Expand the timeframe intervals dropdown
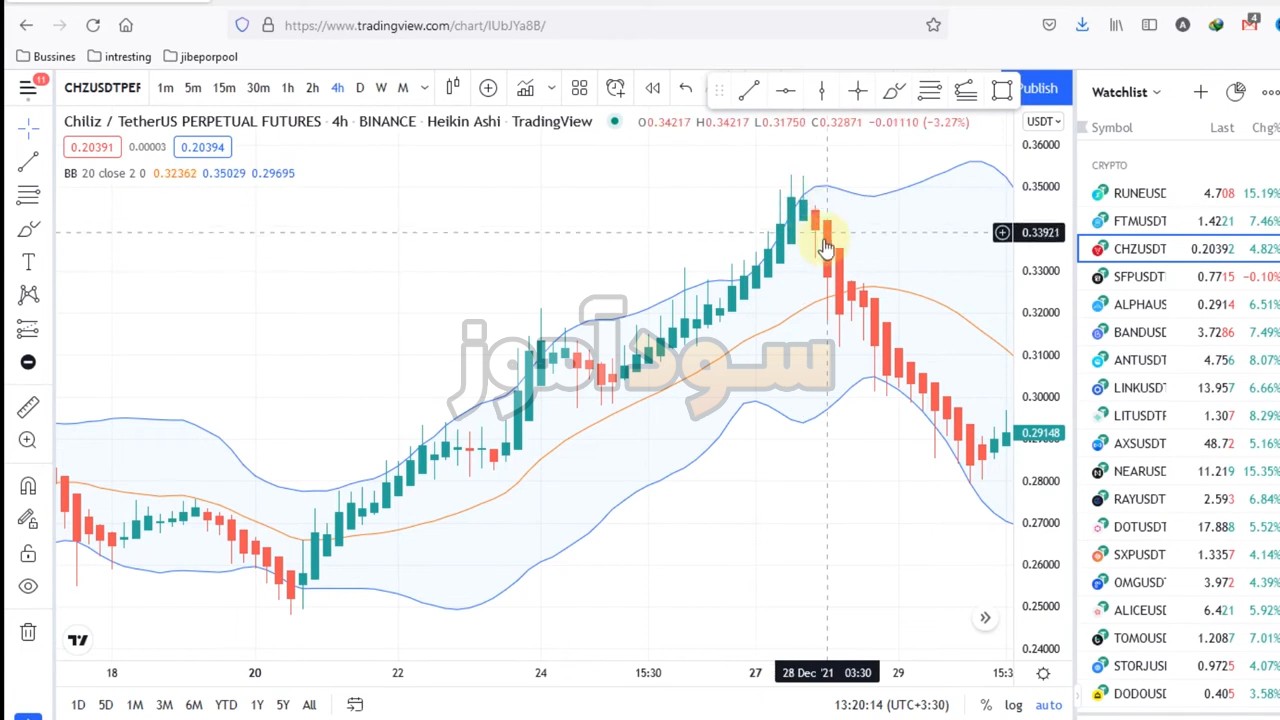This screenshot has height=720, width=1280. 424,88
